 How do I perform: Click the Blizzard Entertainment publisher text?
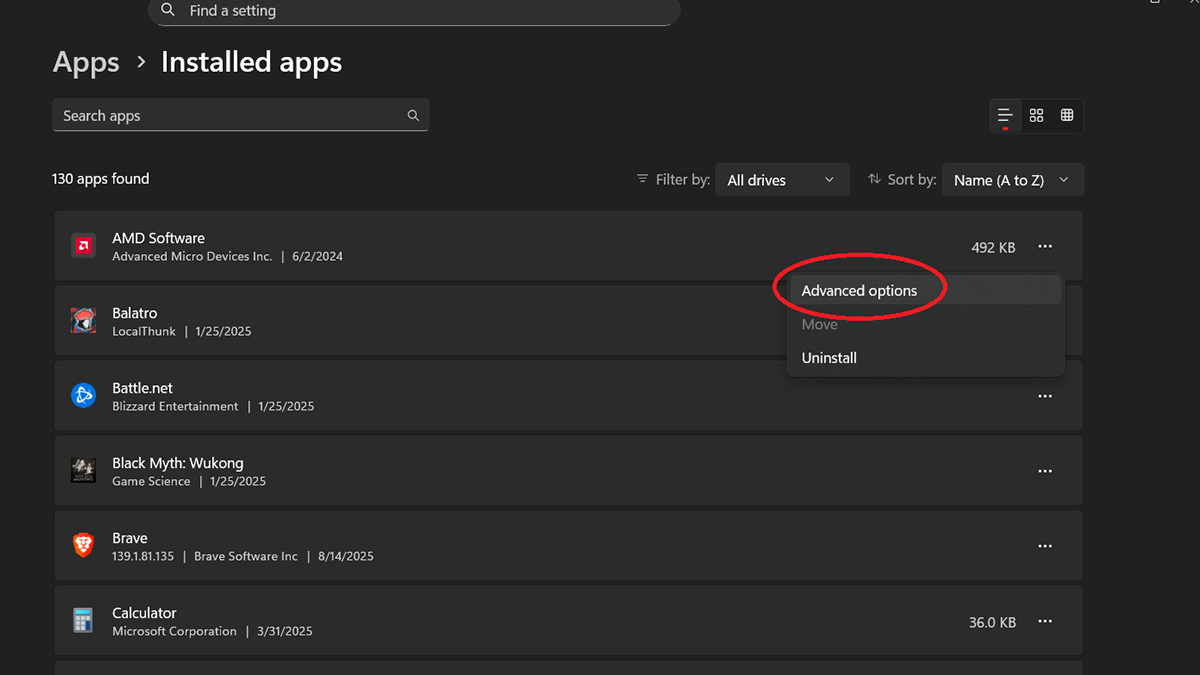pos(175,407)
